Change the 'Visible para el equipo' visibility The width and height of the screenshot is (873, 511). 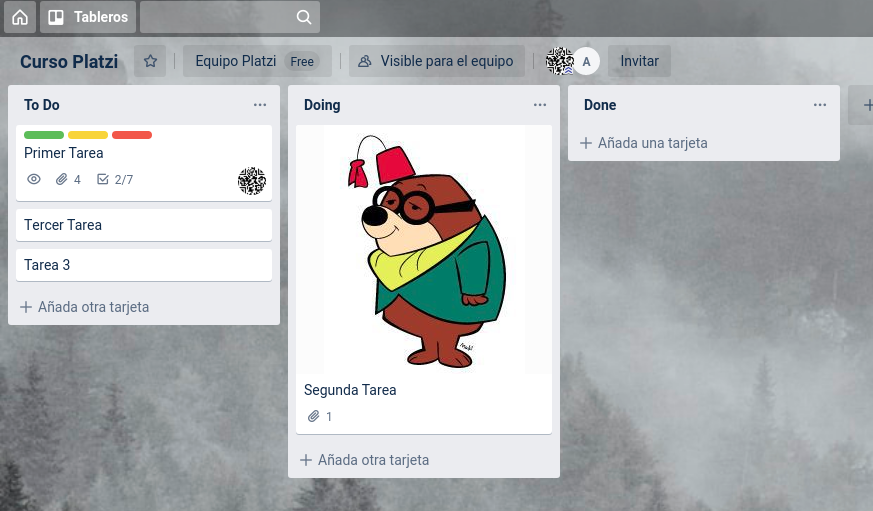(437, 61)
